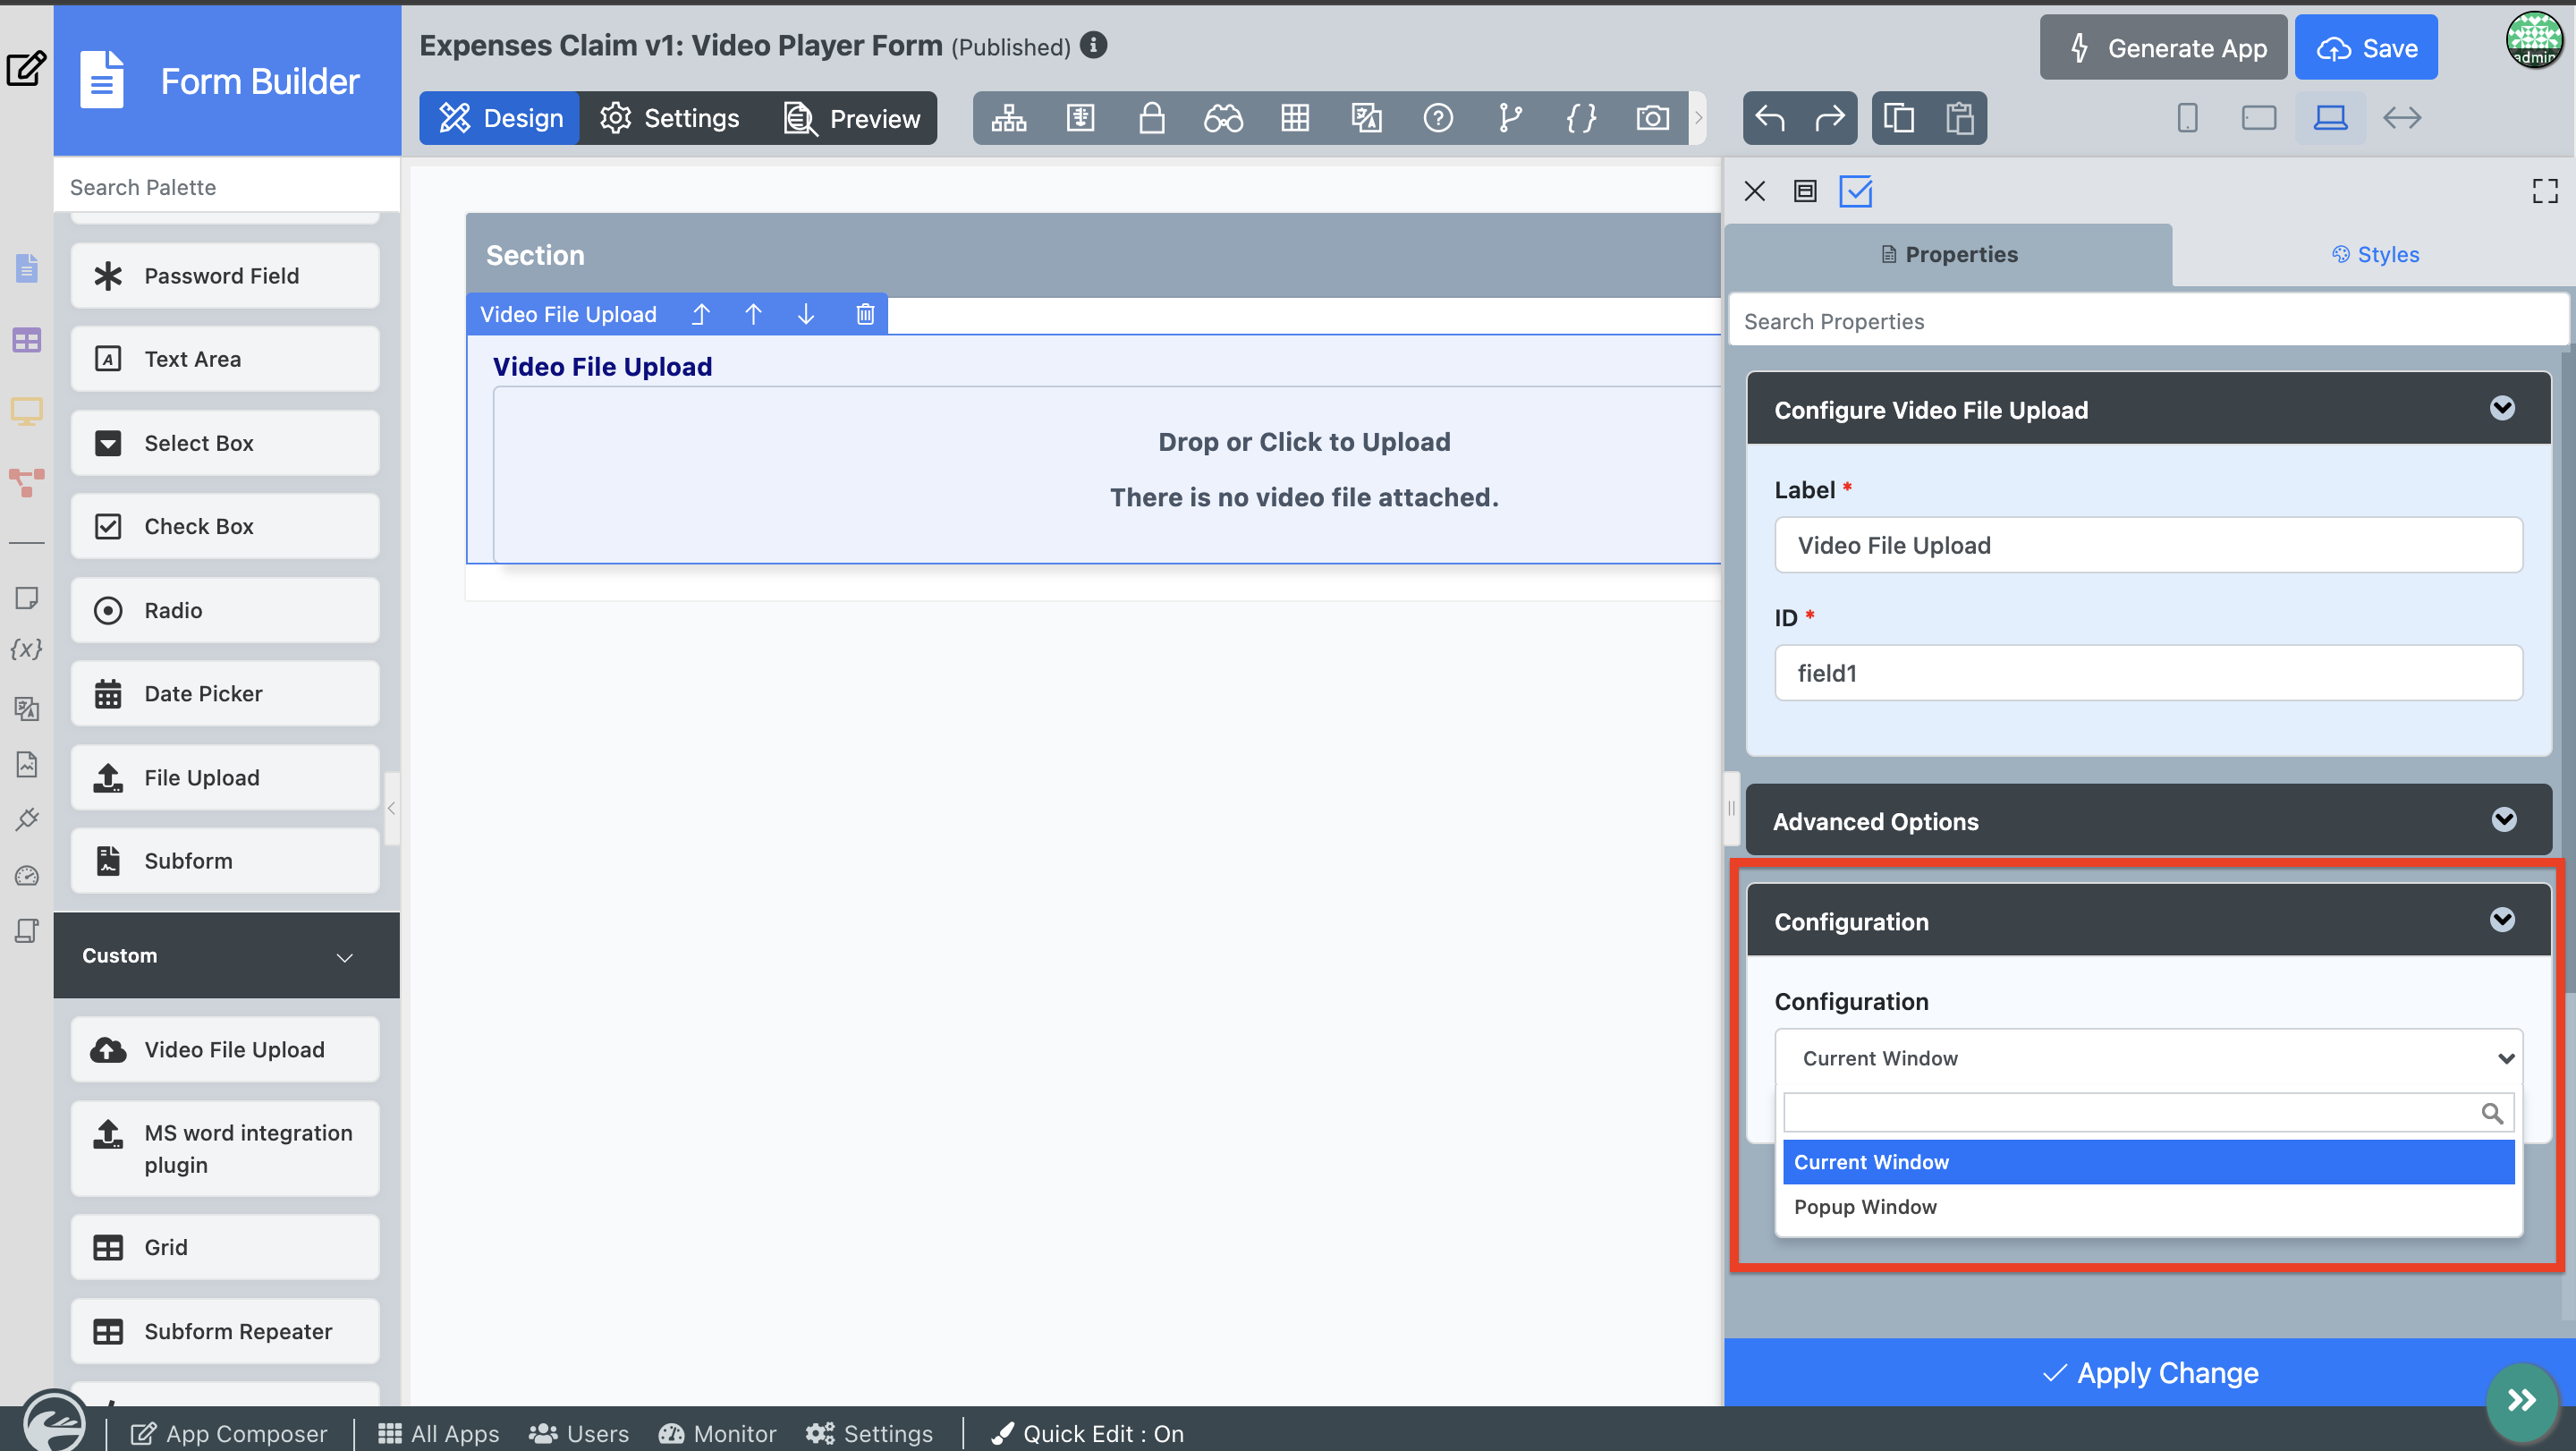2576x1451 pixels.
Task: Click the Search Palette field
Action: tap(227, 187)
